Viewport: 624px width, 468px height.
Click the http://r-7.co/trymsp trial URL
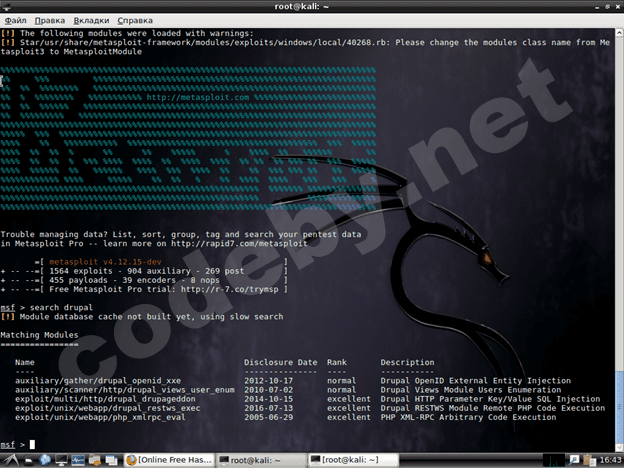pos(230,289)
